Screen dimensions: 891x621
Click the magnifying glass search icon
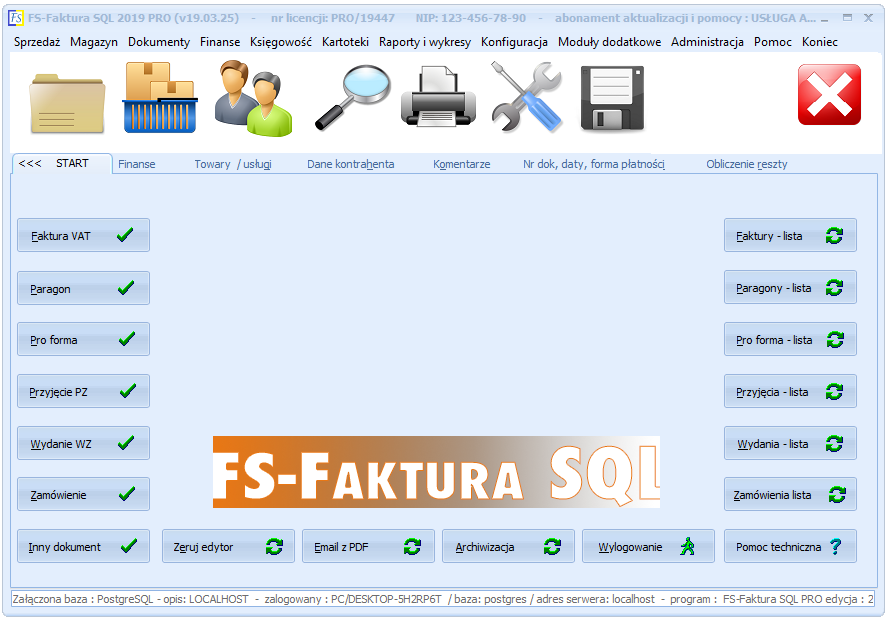click(353, 97)
